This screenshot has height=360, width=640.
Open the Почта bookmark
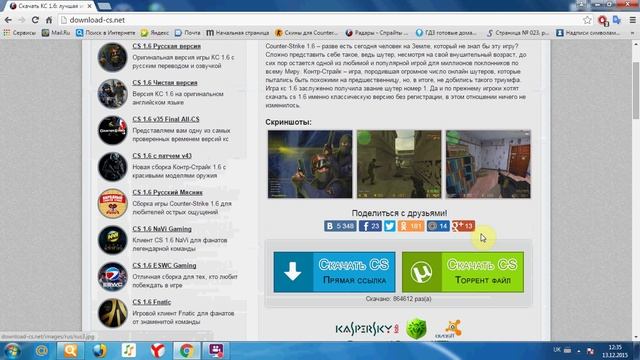click(187, 33)
